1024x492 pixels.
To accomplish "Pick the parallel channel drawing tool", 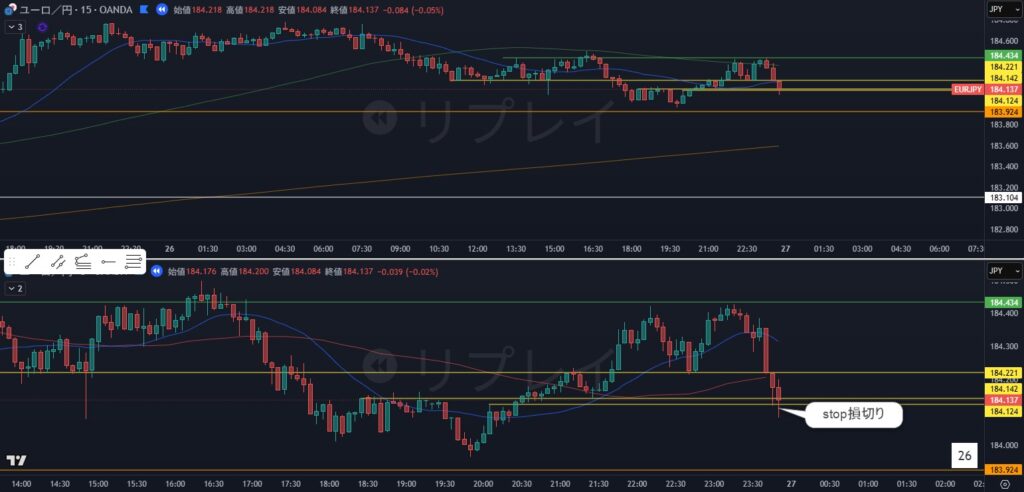I will click(83, 262).
